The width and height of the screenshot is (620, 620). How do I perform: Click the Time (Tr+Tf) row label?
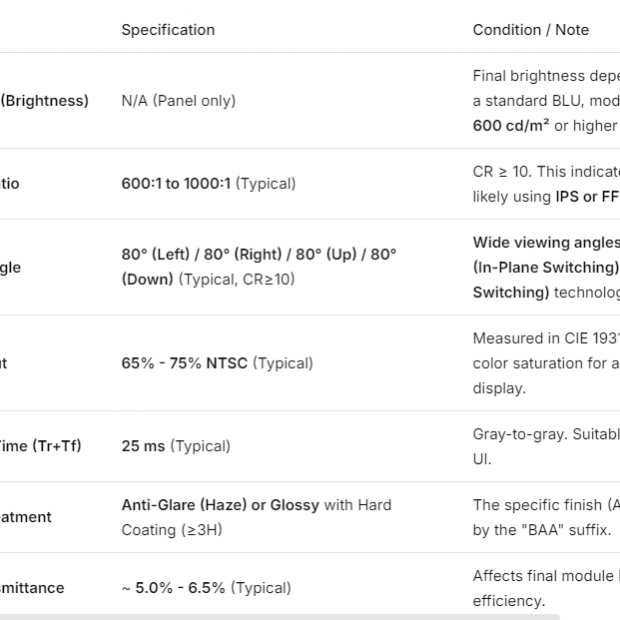[41, 446]
